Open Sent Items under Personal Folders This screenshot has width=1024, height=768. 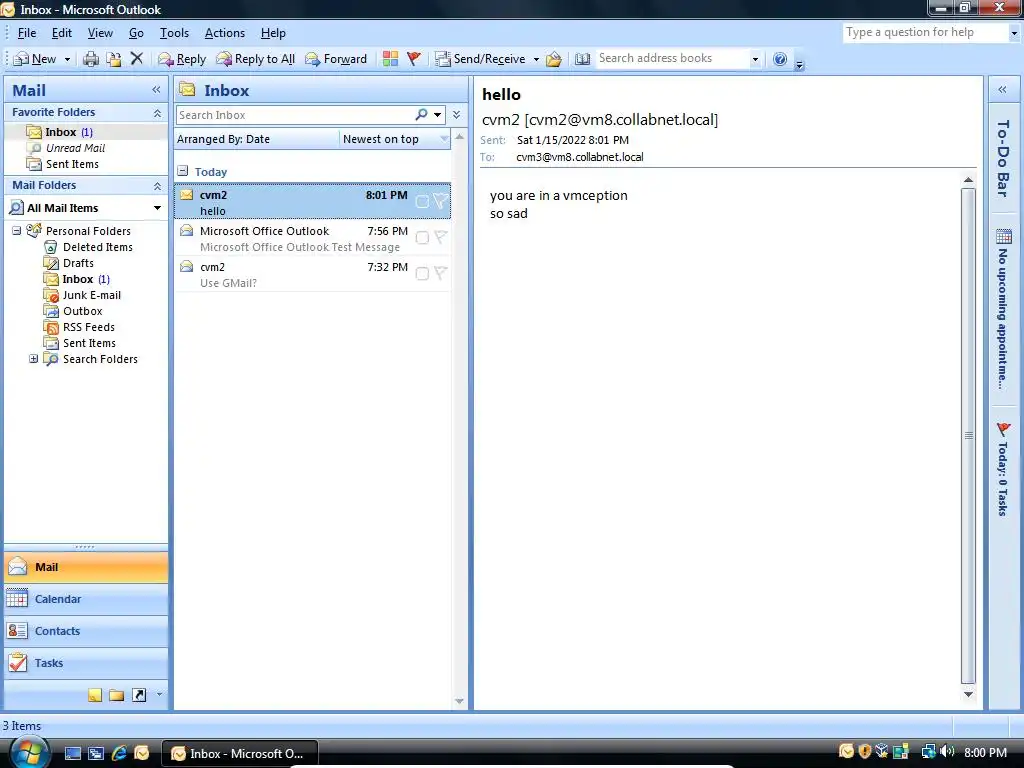click(89, 344)
